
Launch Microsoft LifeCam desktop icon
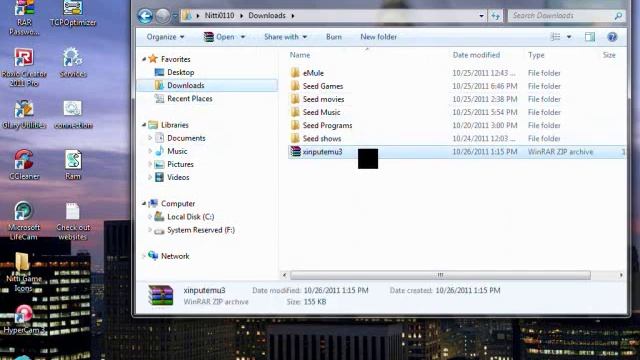[x=24, y=220]
